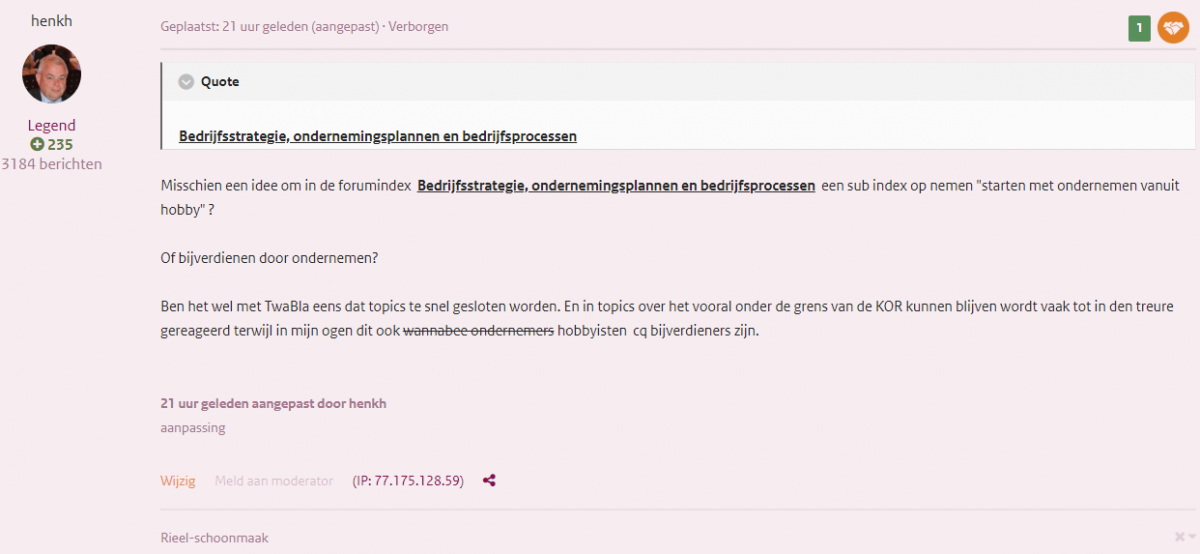
Task: Open quoted Bedrijfsstrategie link in the Quote box
Action: (378, 136)
